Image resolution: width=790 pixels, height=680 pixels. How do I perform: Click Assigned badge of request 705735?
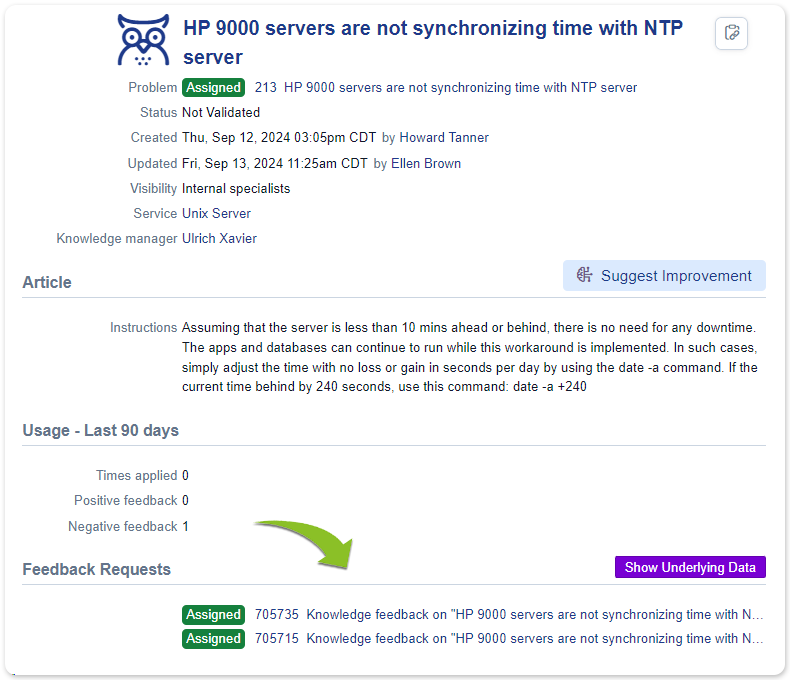(x=213, y=615)
